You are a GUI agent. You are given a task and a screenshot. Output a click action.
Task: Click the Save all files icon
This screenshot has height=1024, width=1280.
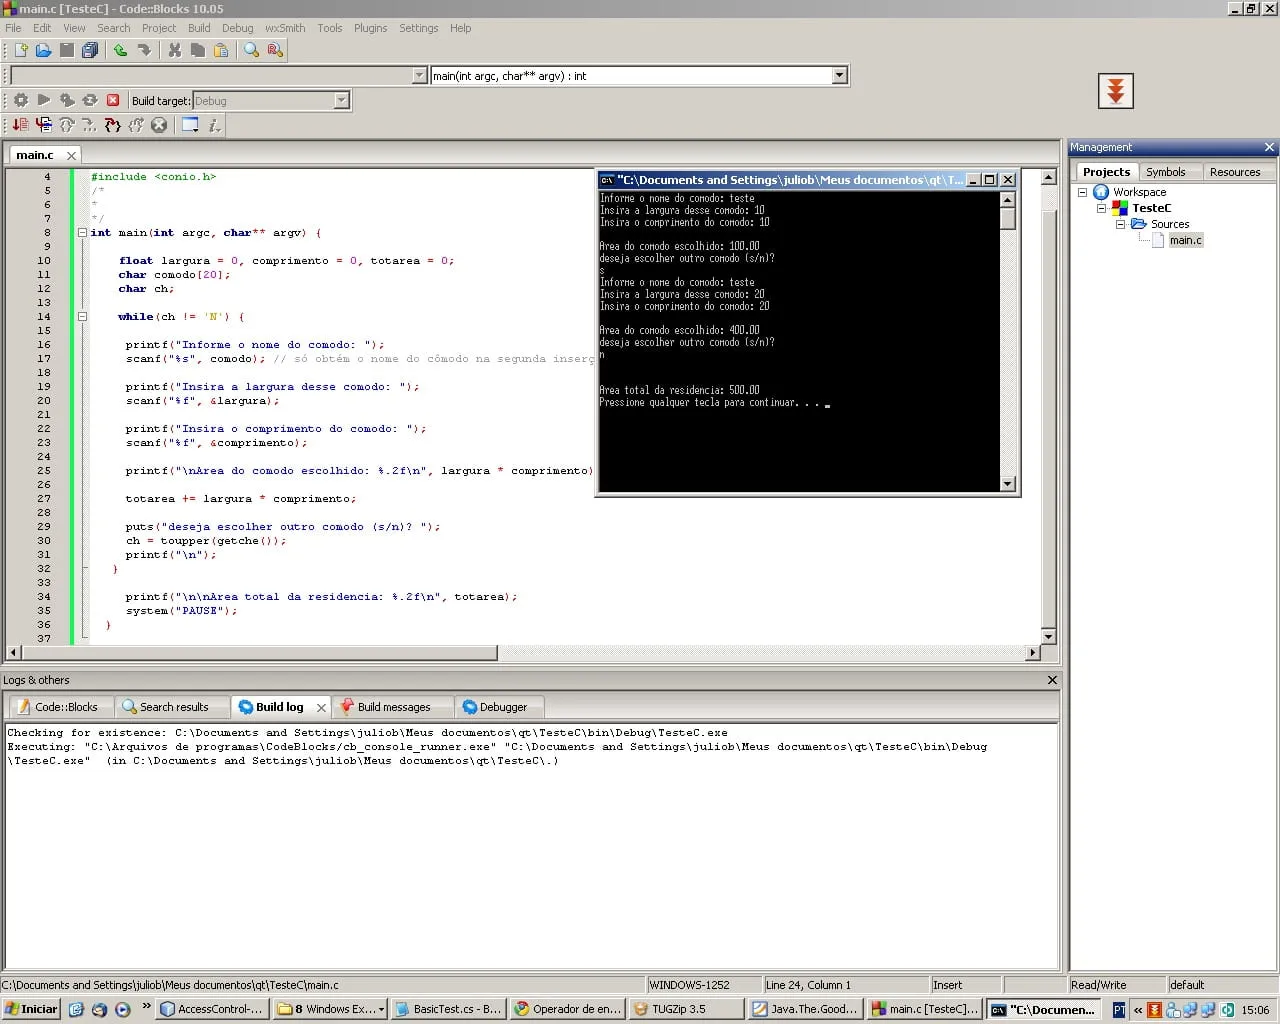pos(90,50)
